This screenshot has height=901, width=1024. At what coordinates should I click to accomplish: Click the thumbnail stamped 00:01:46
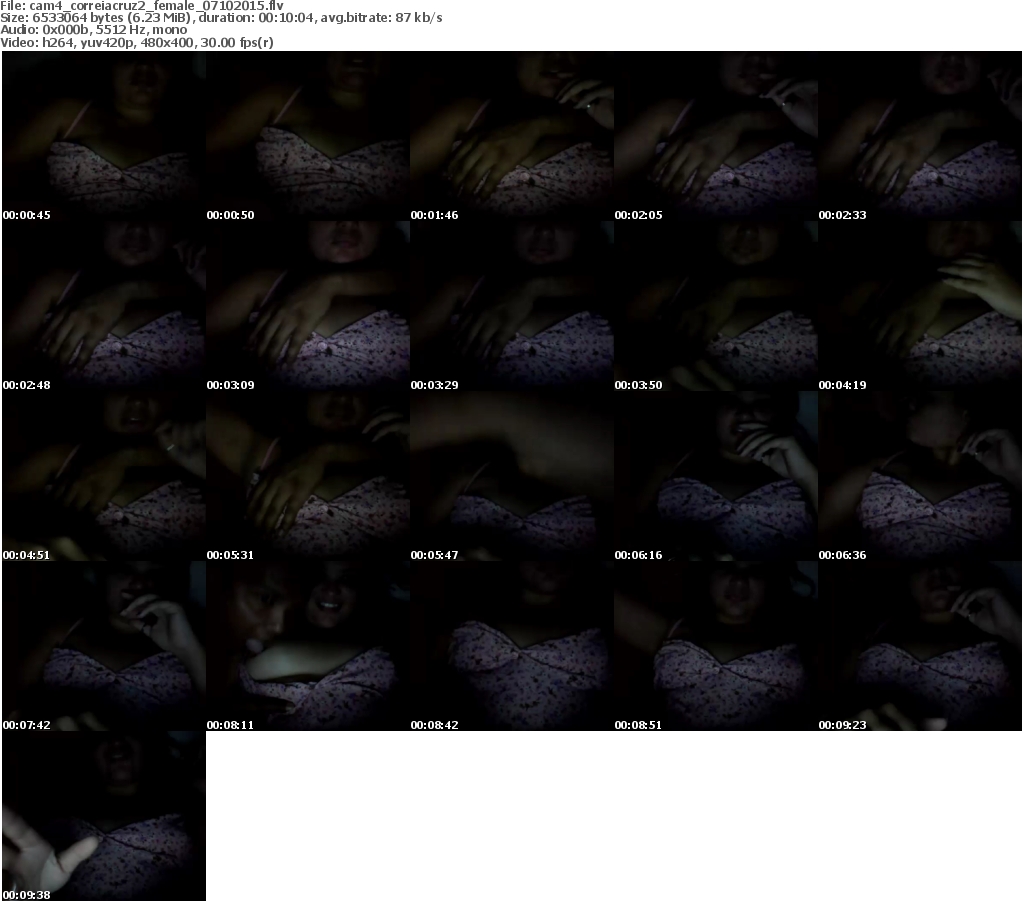point(512,136)
